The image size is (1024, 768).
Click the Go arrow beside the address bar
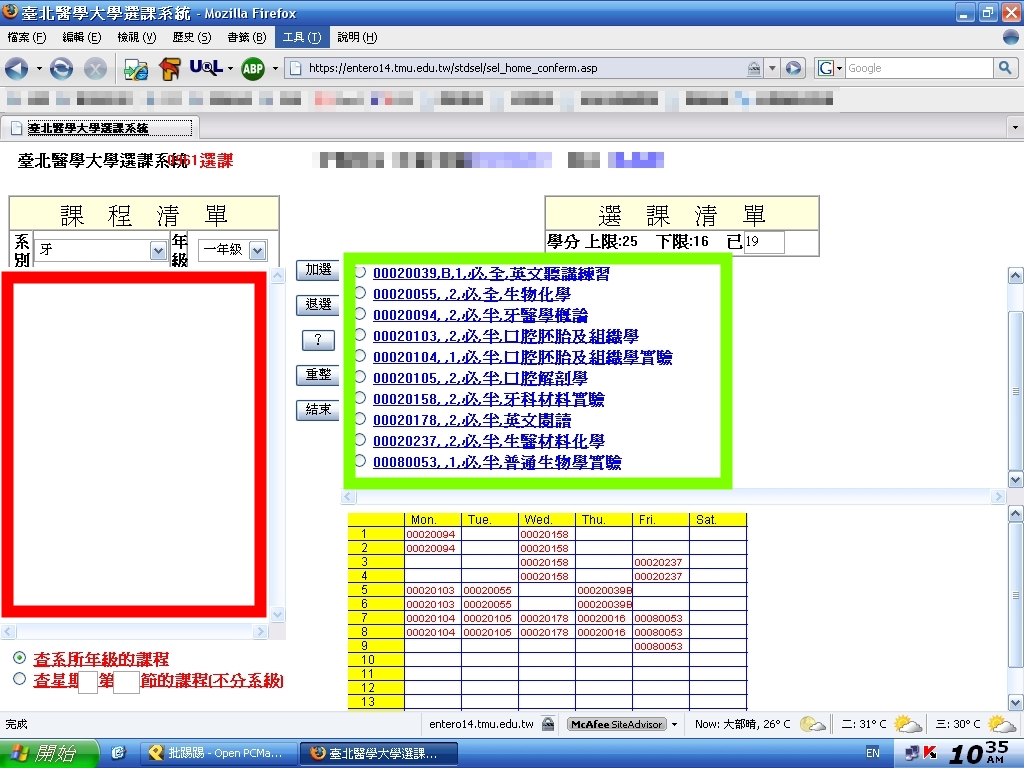pos(793,68)
